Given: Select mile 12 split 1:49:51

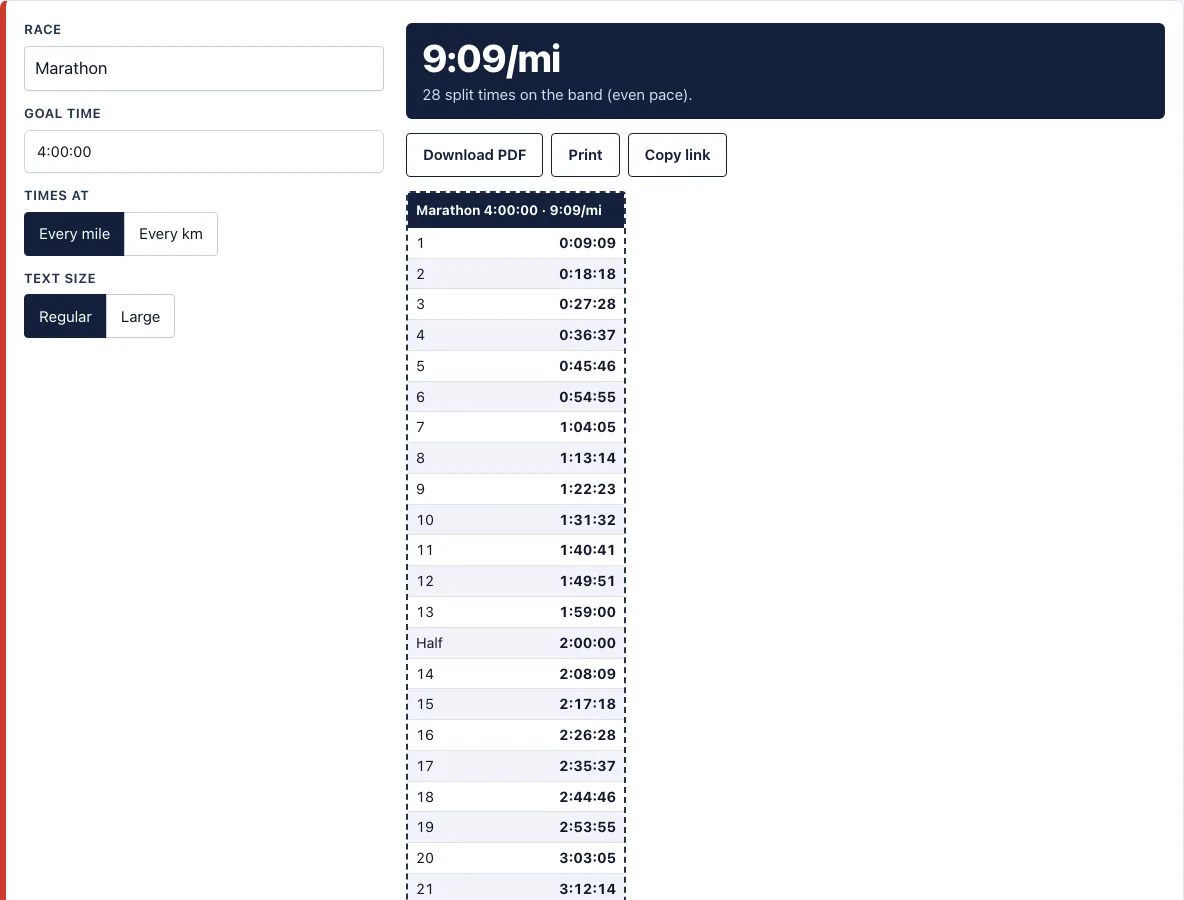Looking at the screenshot, I should tap(587, 581).
